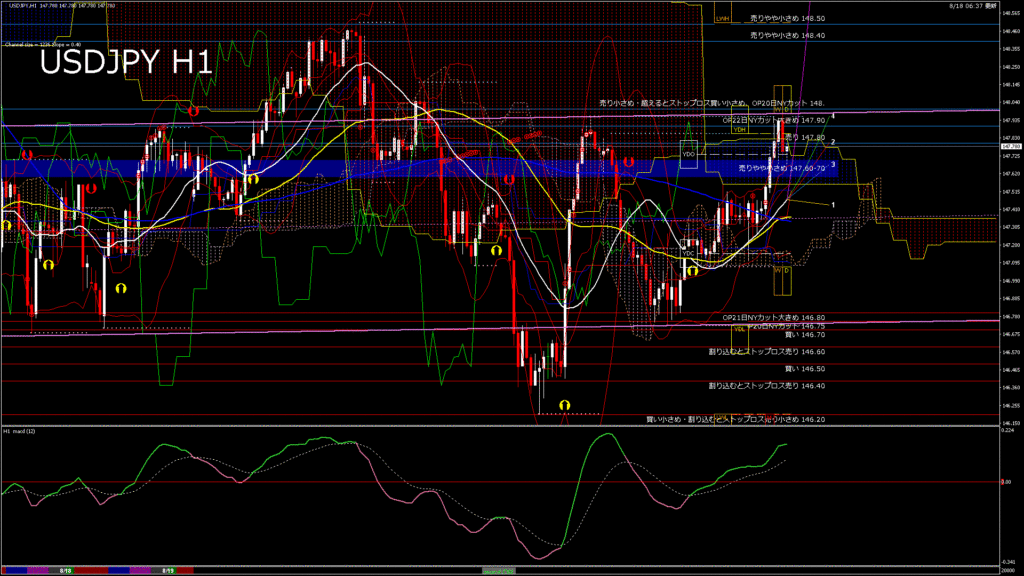Select the 売りやや小さめ 148.50 level label

coord(787,19)
